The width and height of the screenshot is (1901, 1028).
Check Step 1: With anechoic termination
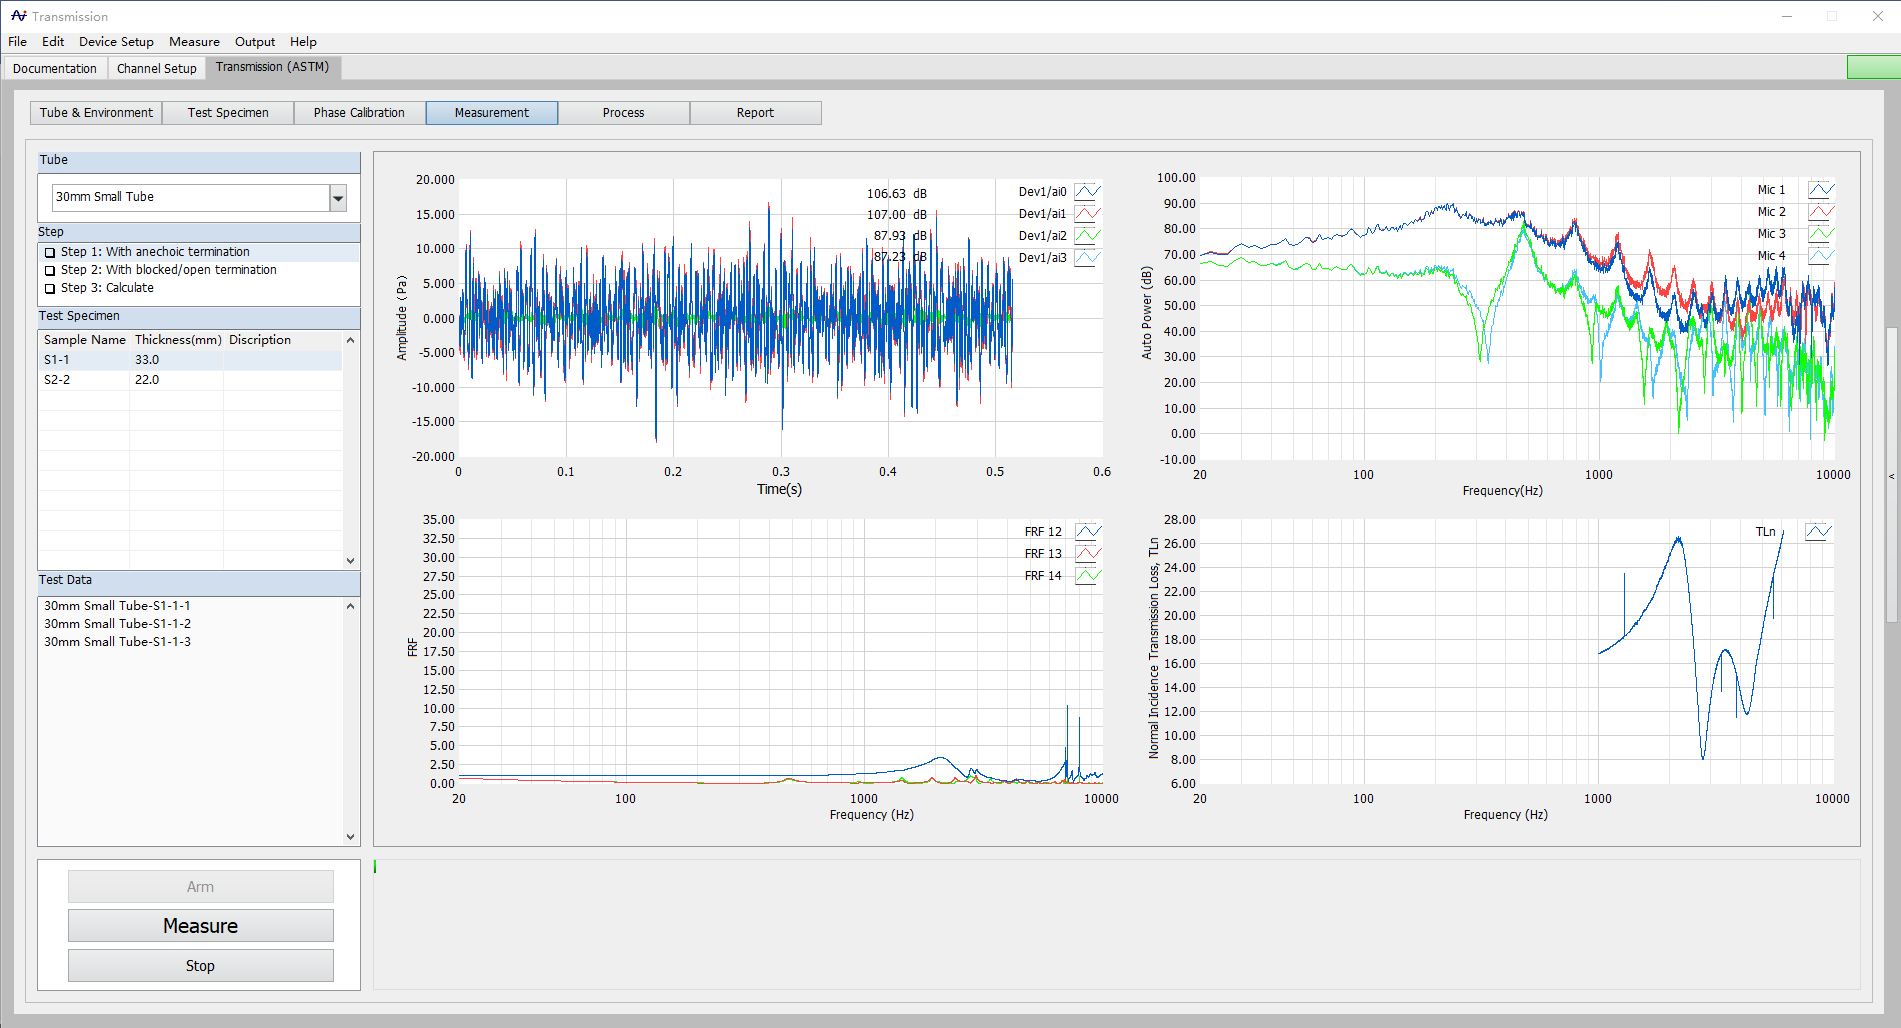pos(50,253)
